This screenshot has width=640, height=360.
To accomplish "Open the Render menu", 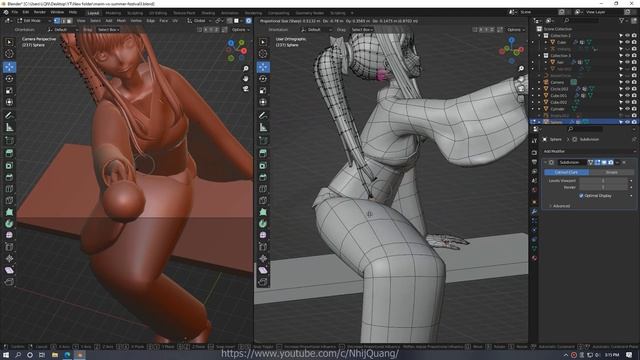I will tap(40, 12).
